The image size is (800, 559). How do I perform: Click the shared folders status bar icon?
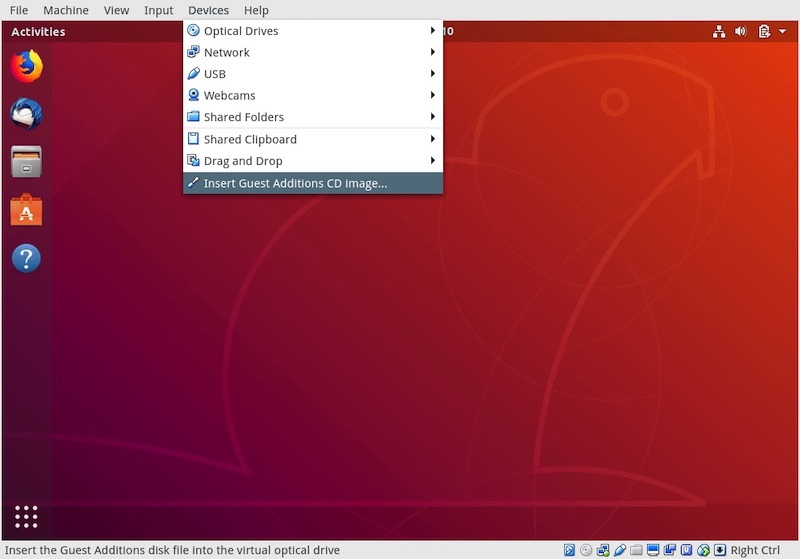(636, 550)
